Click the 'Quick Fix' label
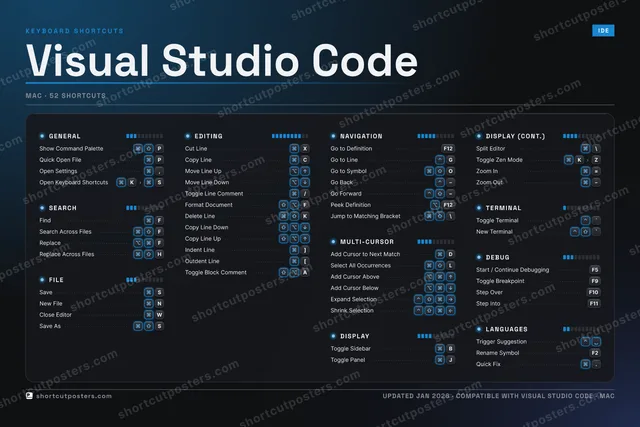 click(x=488, y=364)
